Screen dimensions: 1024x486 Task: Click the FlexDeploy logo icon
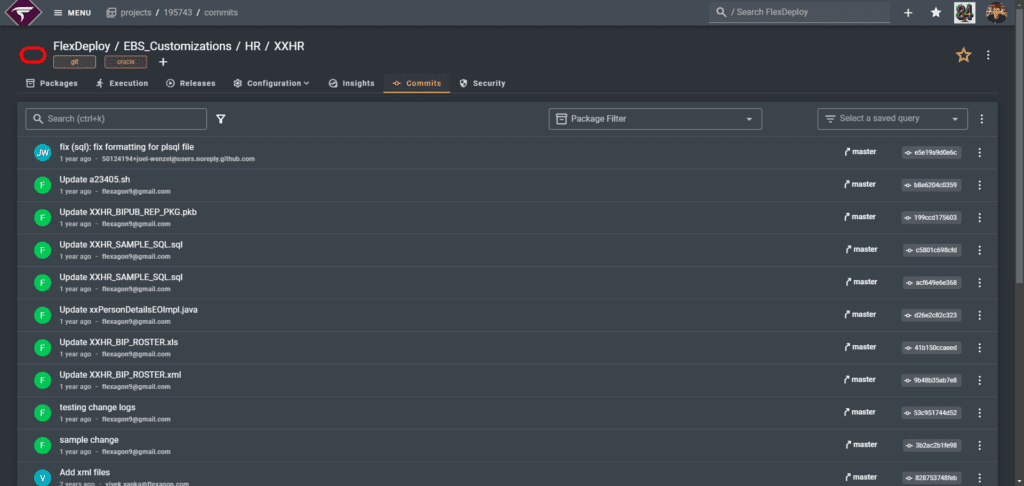coord(22,12)
